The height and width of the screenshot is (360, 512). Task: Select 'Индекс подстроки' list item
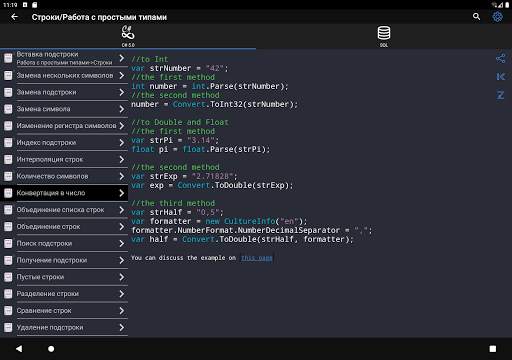(x=64, y=143)
